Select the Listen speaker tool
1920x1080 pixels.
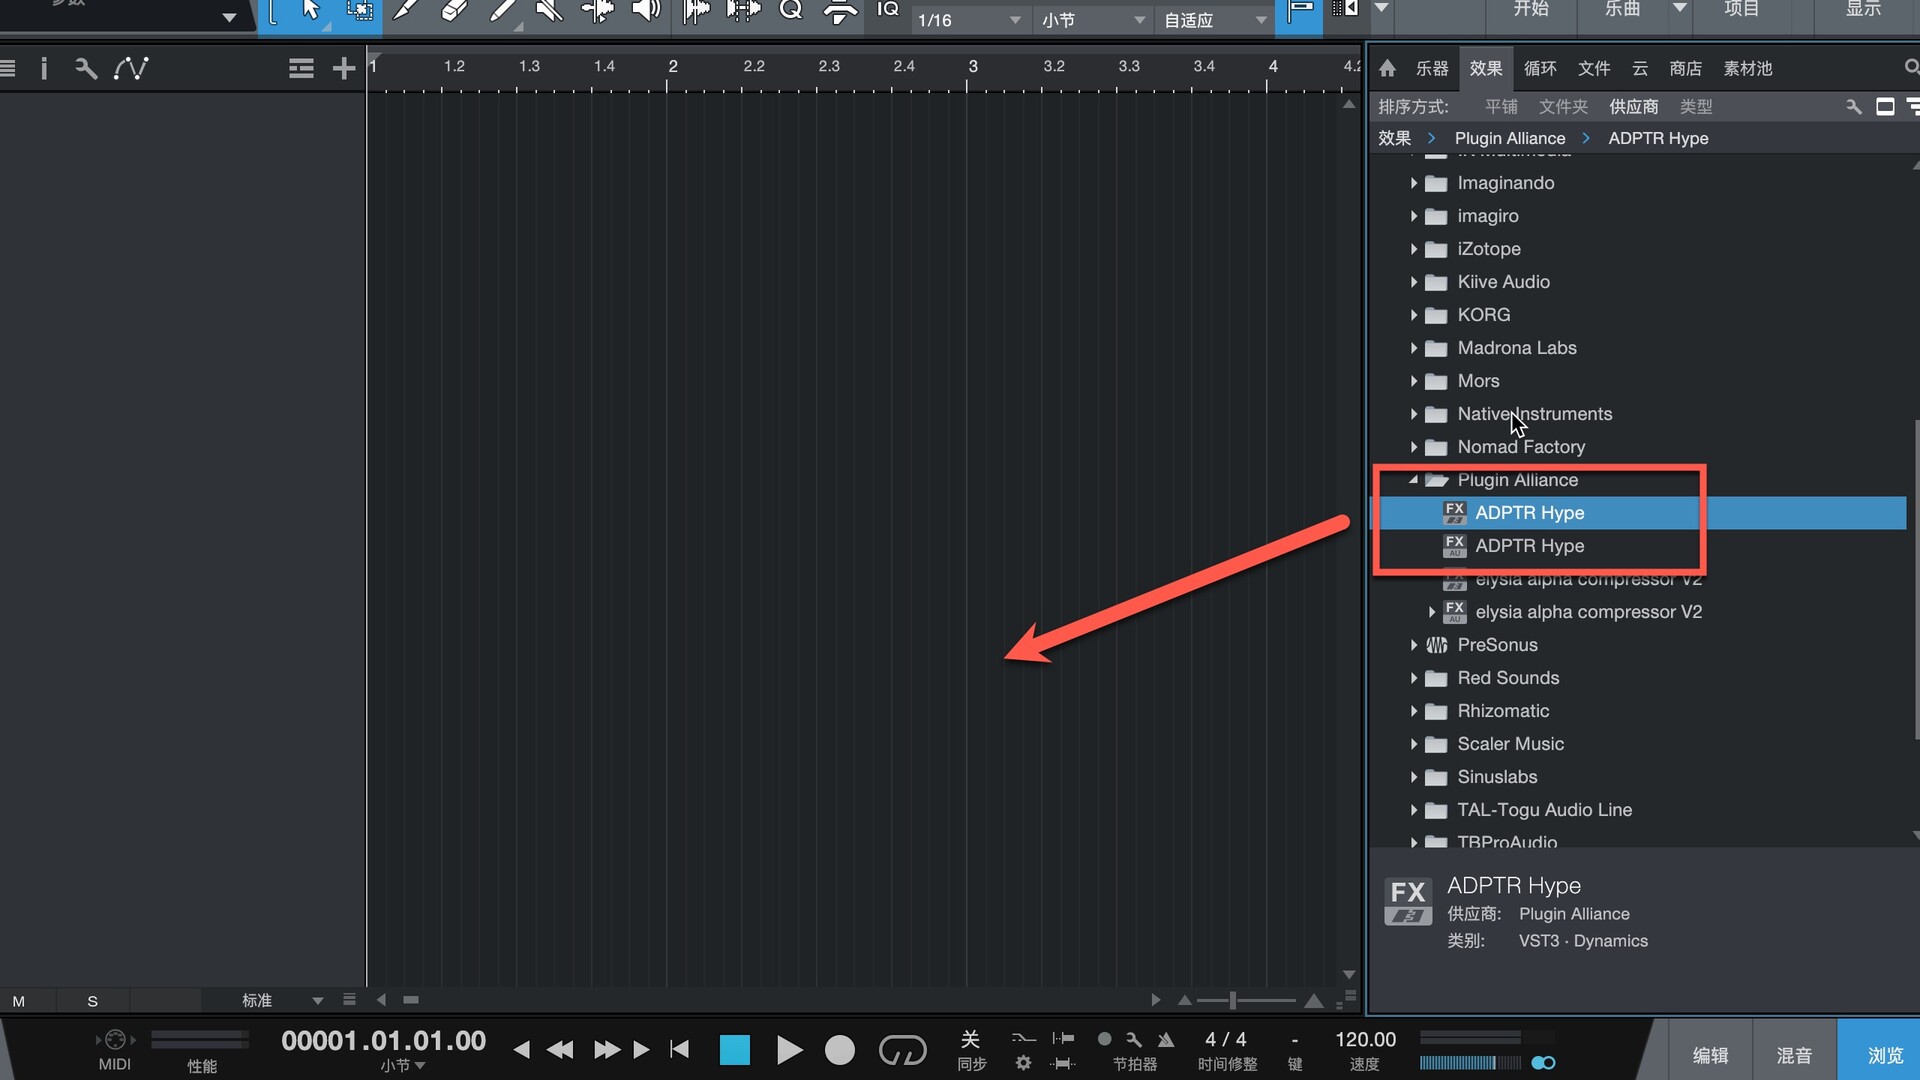pyautogui.click(x=646, y=10)
